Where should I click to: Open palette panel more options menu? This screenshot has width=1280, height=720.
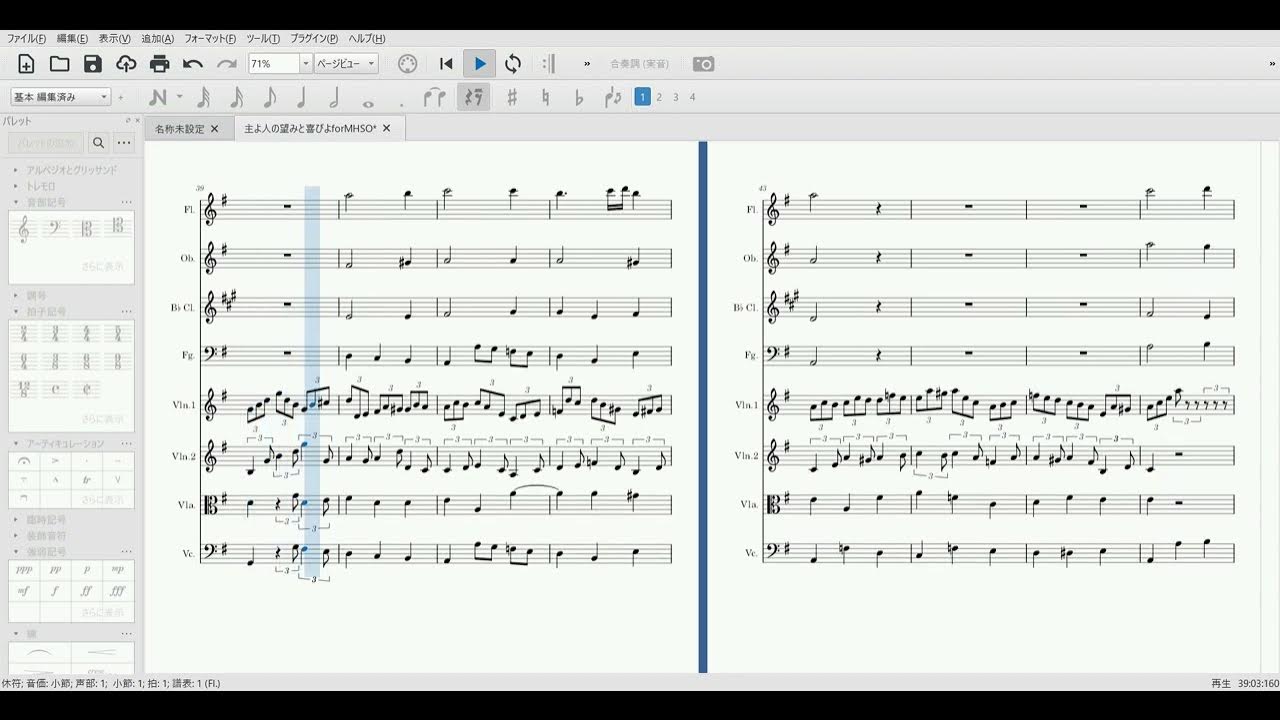pyautogui.click(x=124, y=143)
